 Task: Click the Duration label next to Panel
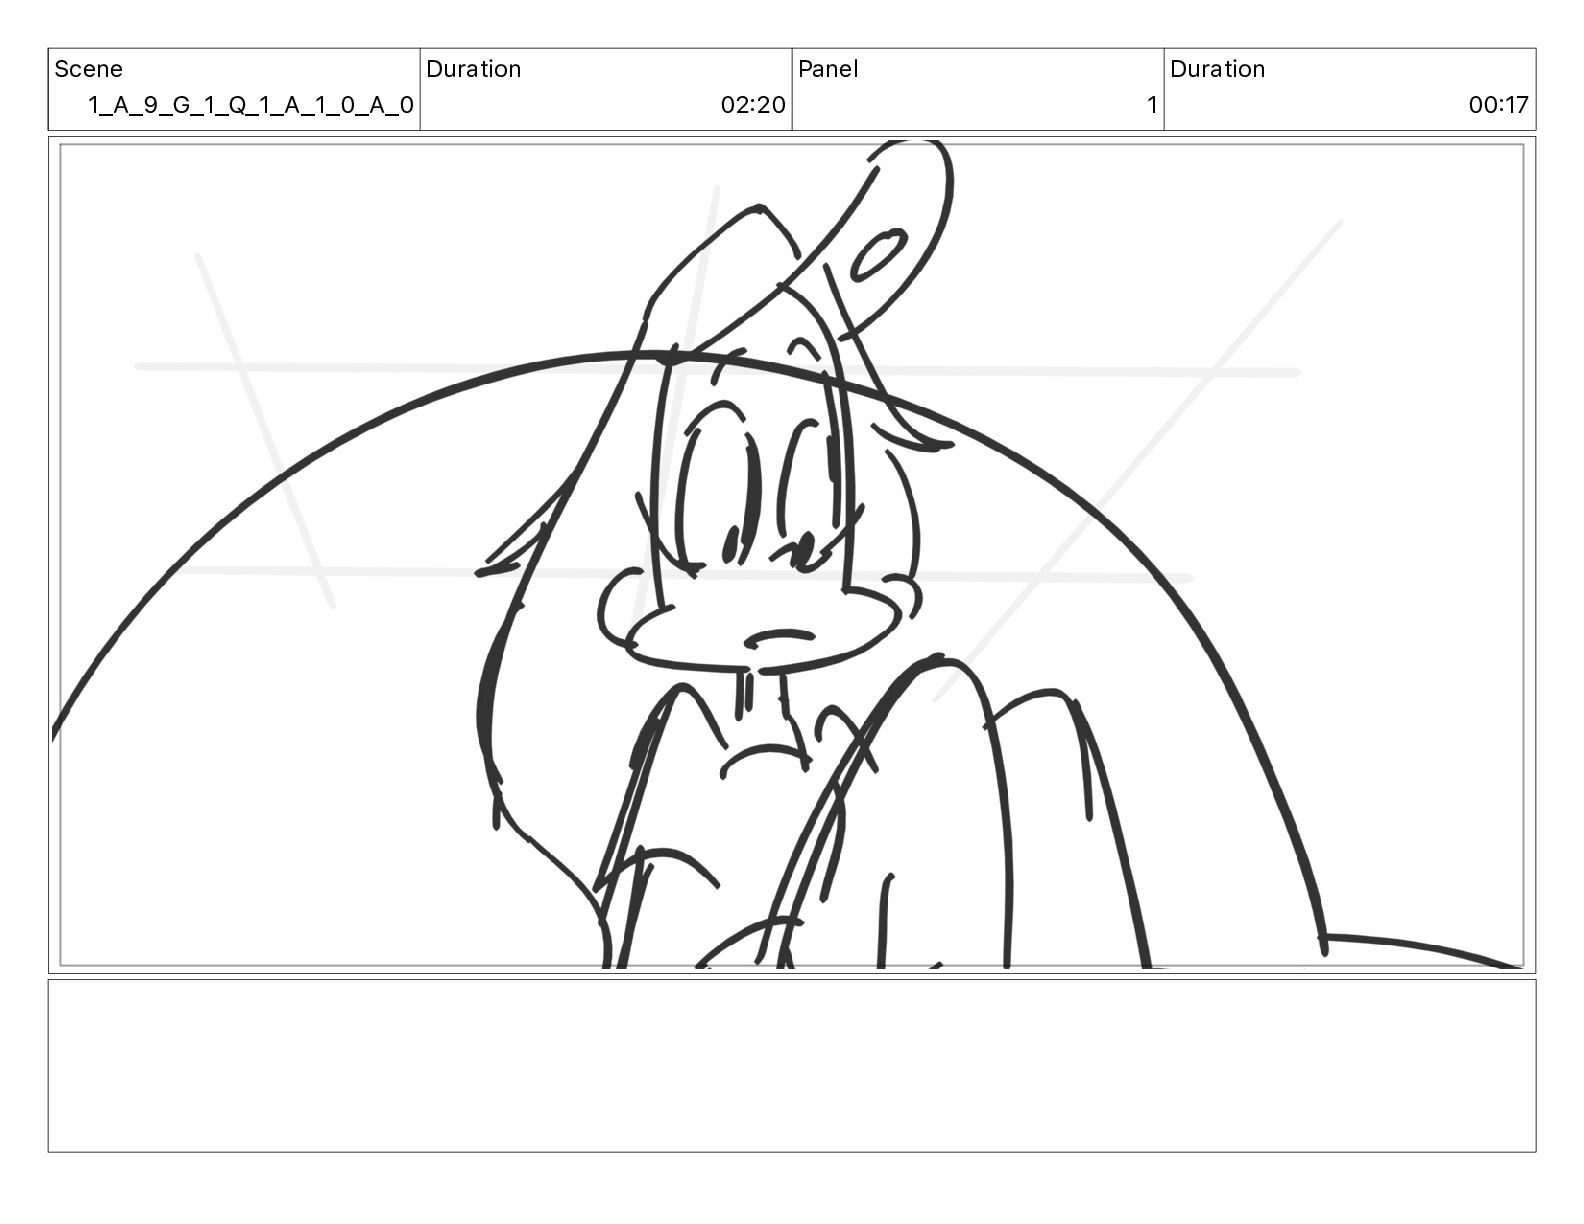tap(1217, 69)
